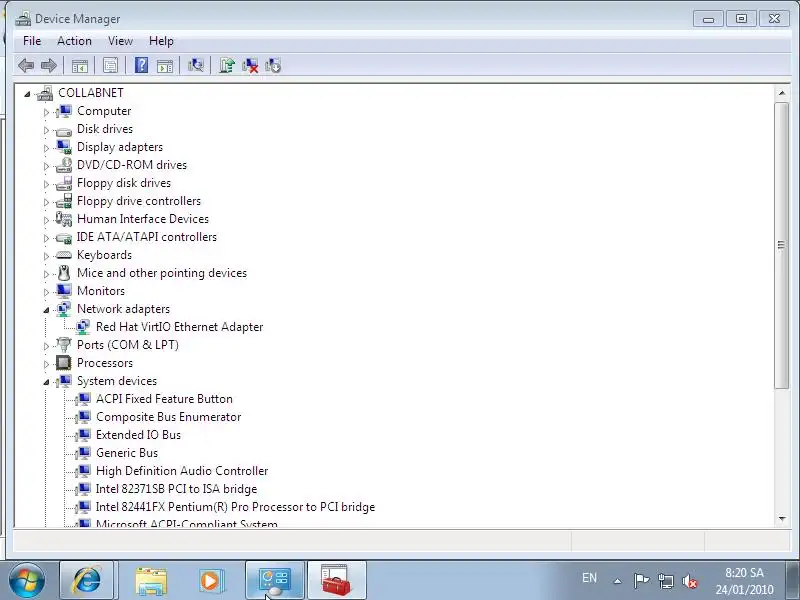Click the network tray icon
800x600 pixels.
[666, 581]
